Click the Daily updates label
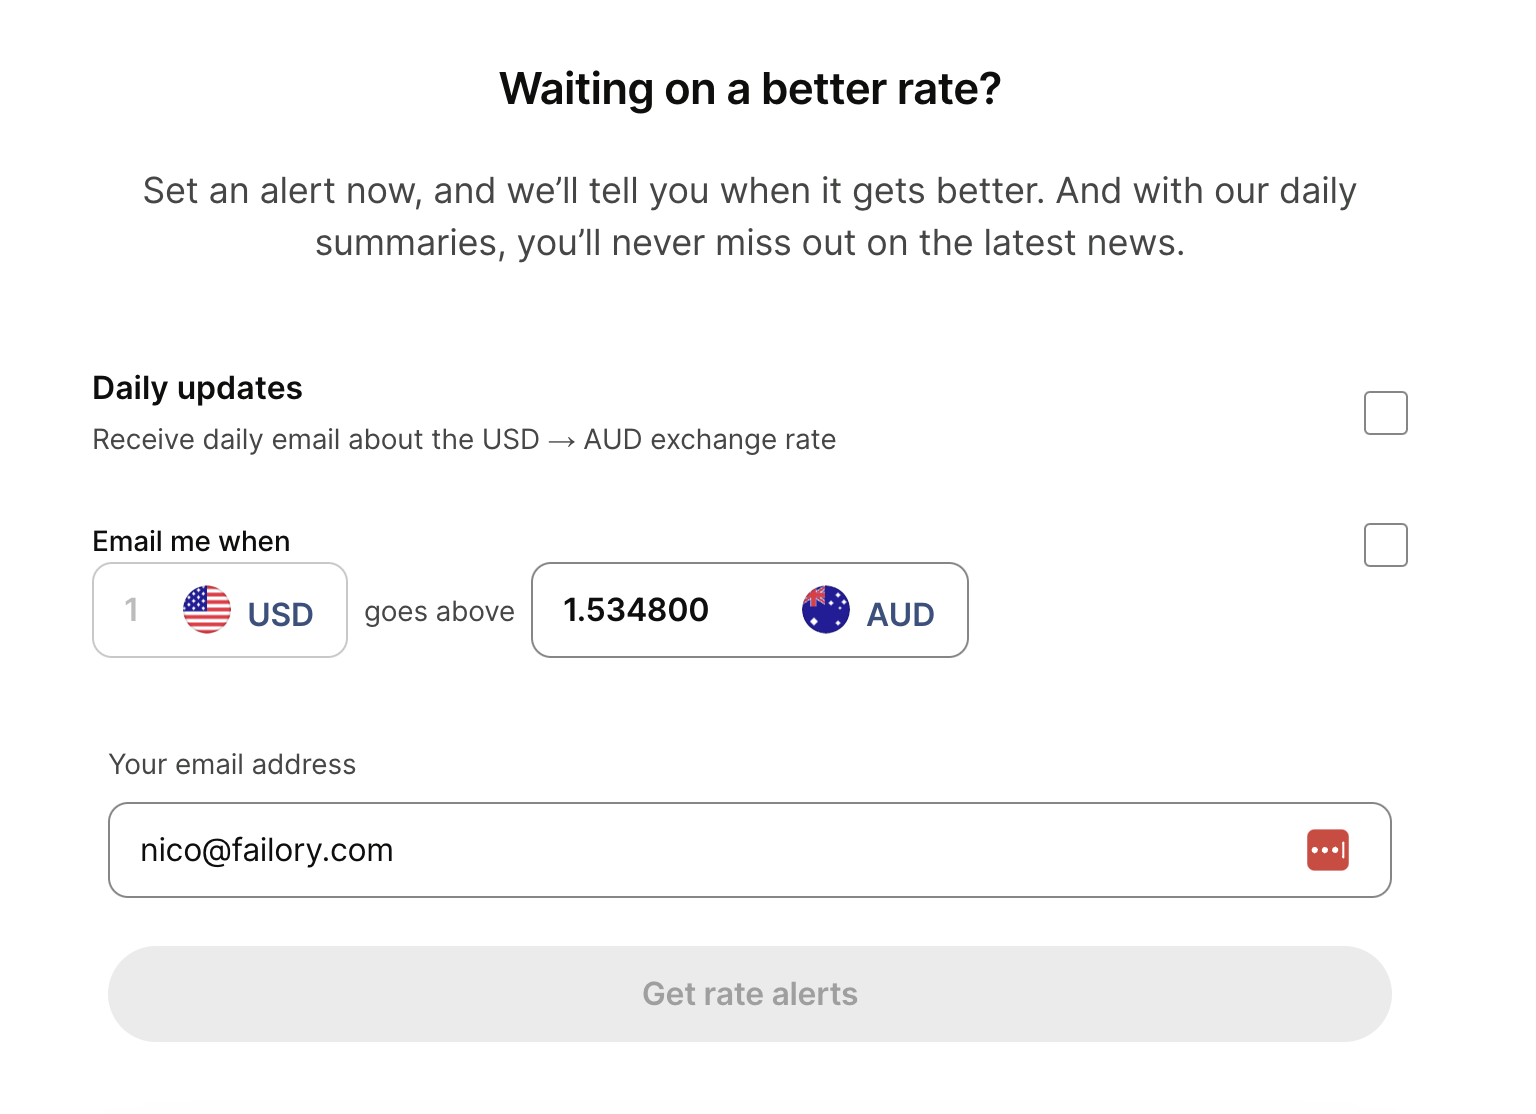This screenshot has height=1114, width=1536. pos(197,388)
